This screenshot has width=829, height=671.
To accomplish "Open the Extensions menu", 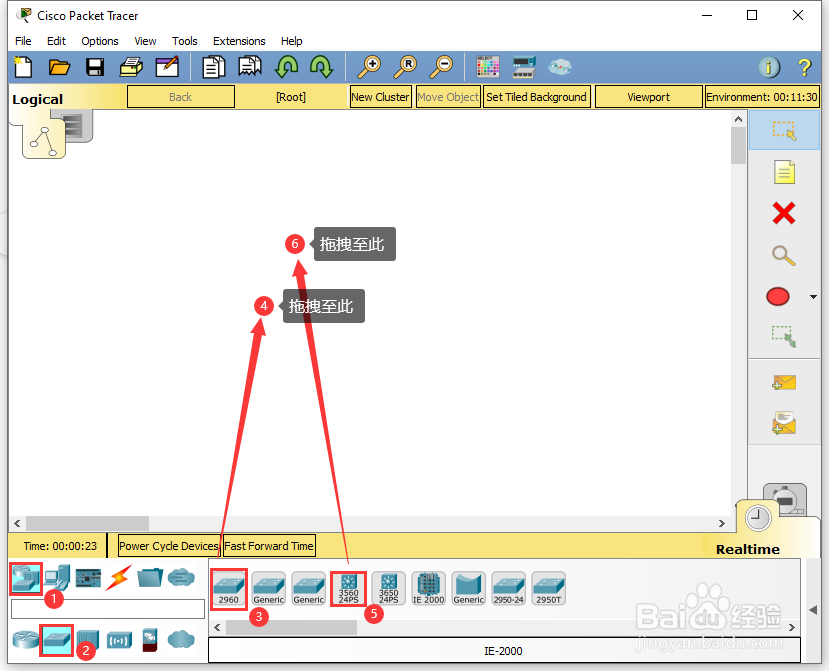I will [x=239, y=41].
